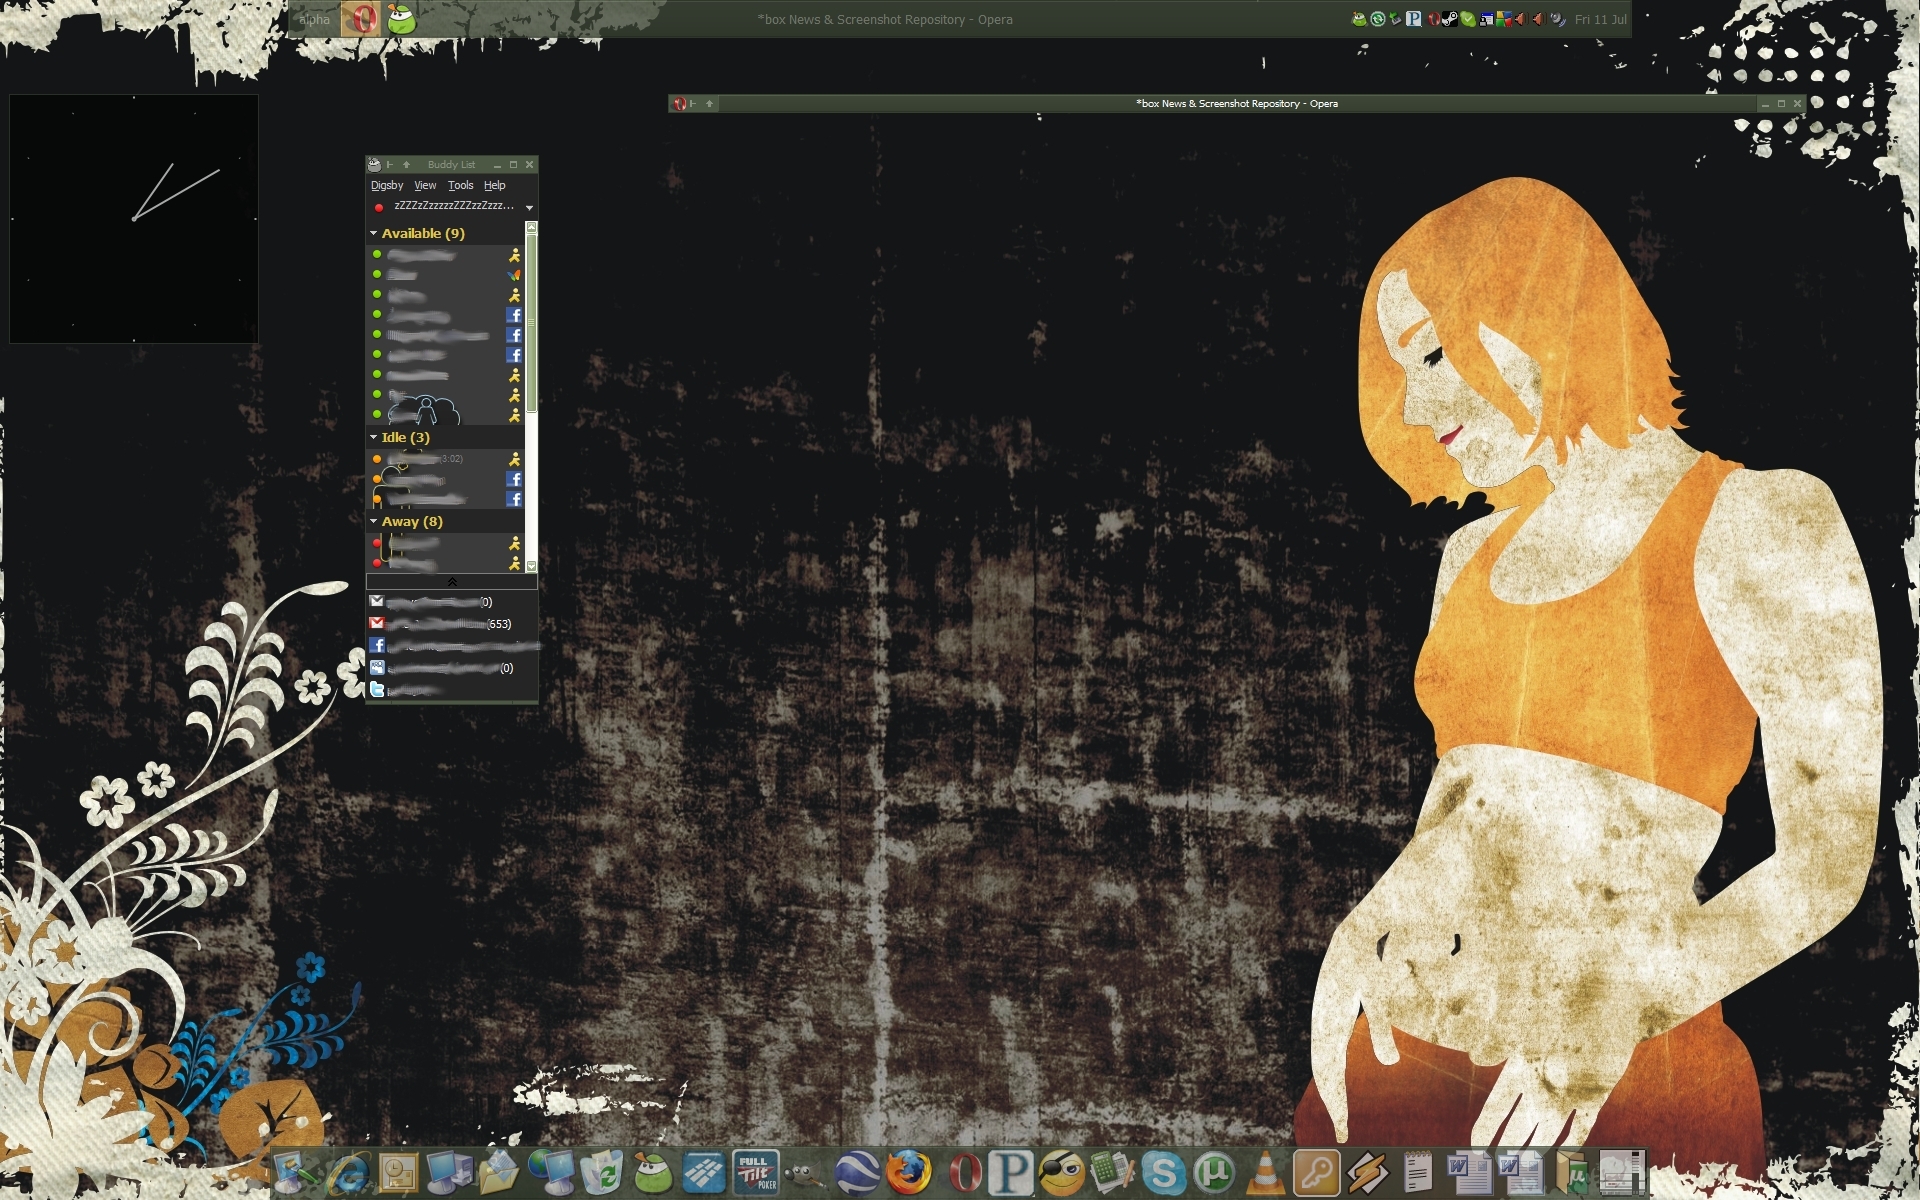Screen dimensions: 1920x1200
Task: Open Gmail inbox showing (653)
Action: coord(452,624)
